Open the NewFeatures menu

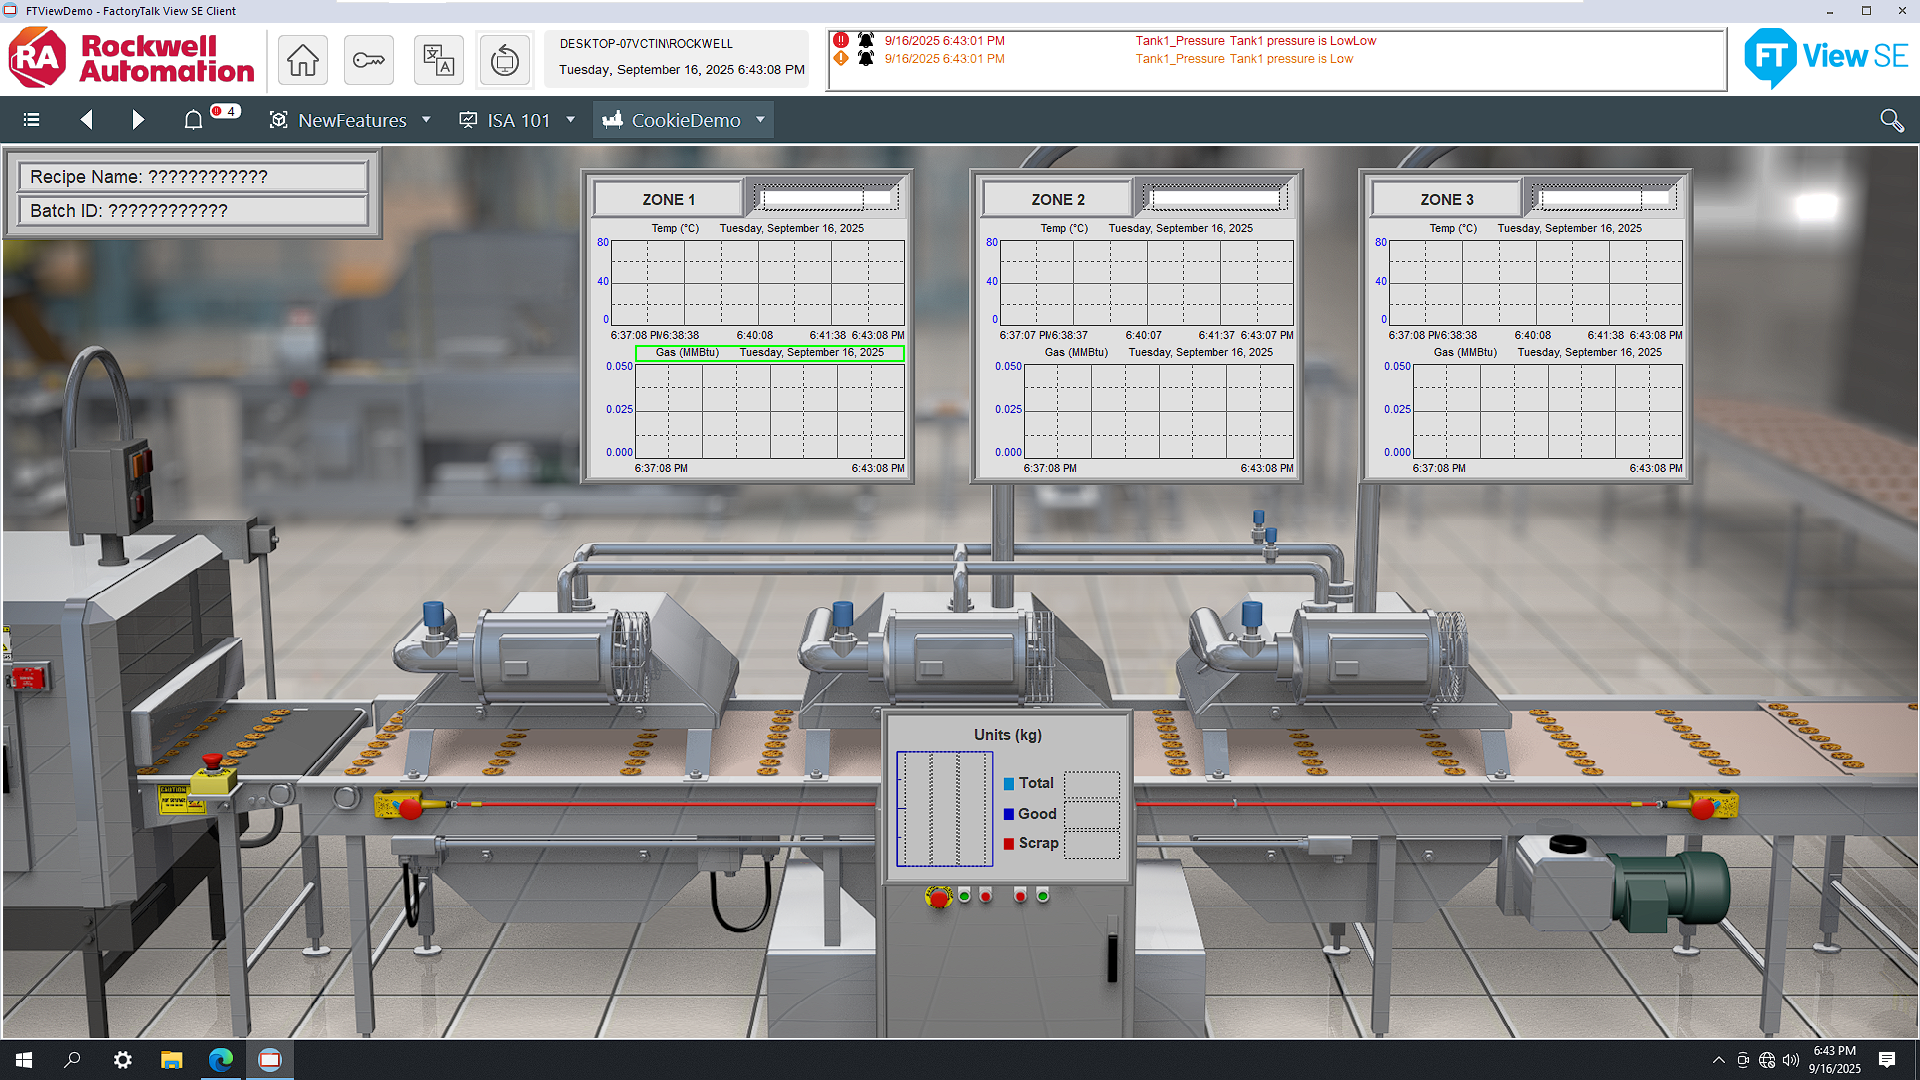(x=350, y=120)
